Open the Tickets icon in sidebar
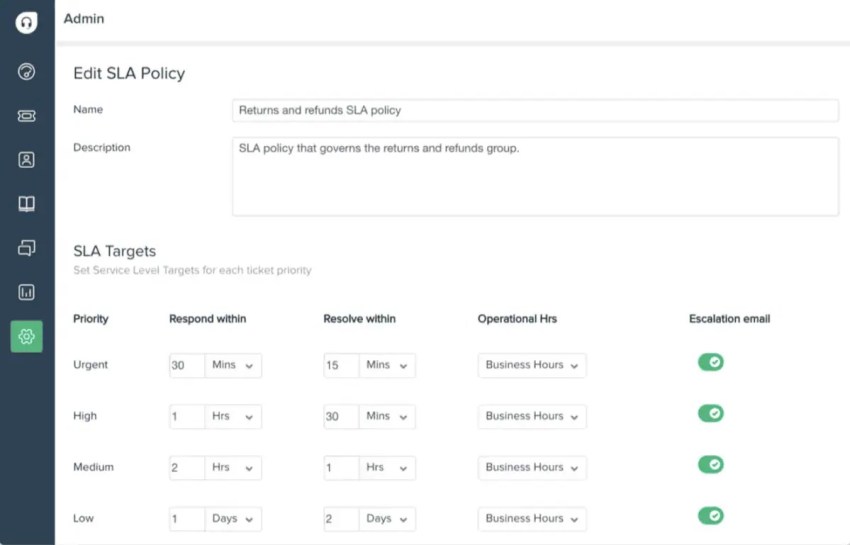This screenshot has height=545, width=850. (x=27, y=116)
